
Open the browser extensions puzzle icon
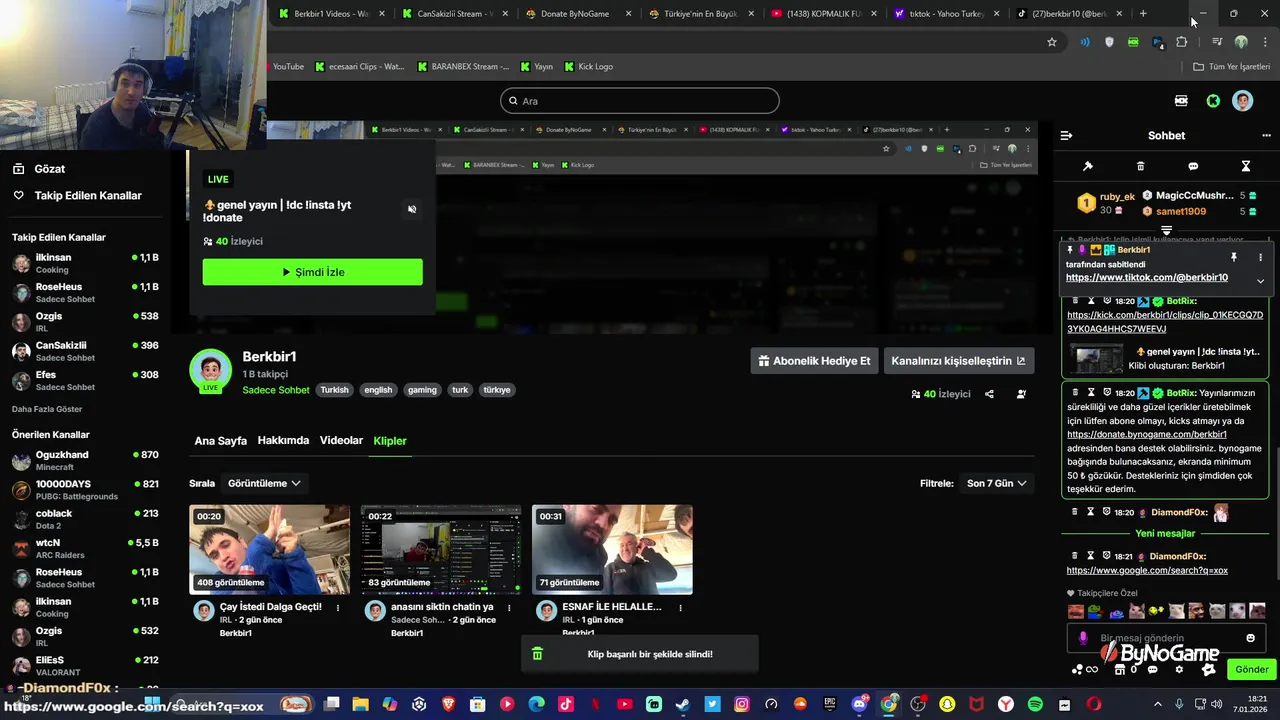click(x=1182, y=42)
